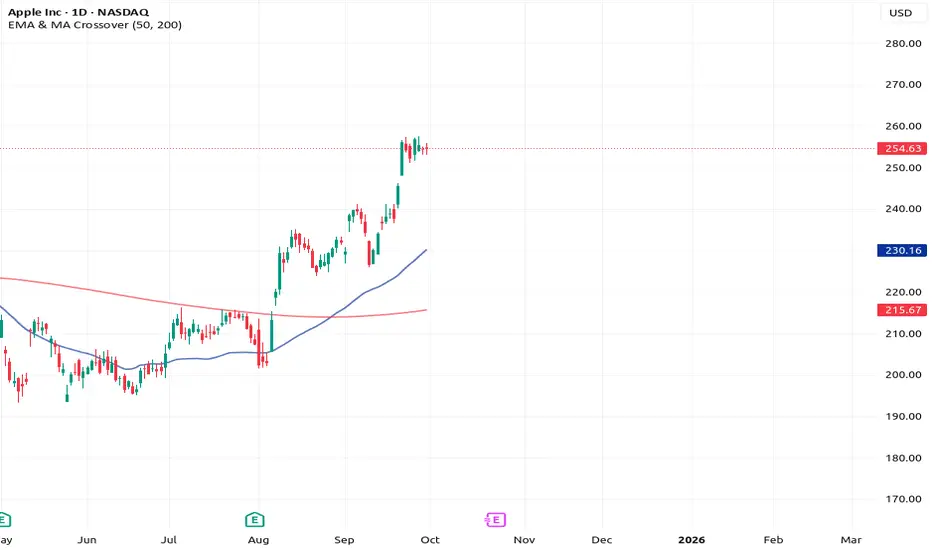This screenshot has width=932, height=550.
Task: Click the Feb label on time axis
Action: (x=774, y=540)
